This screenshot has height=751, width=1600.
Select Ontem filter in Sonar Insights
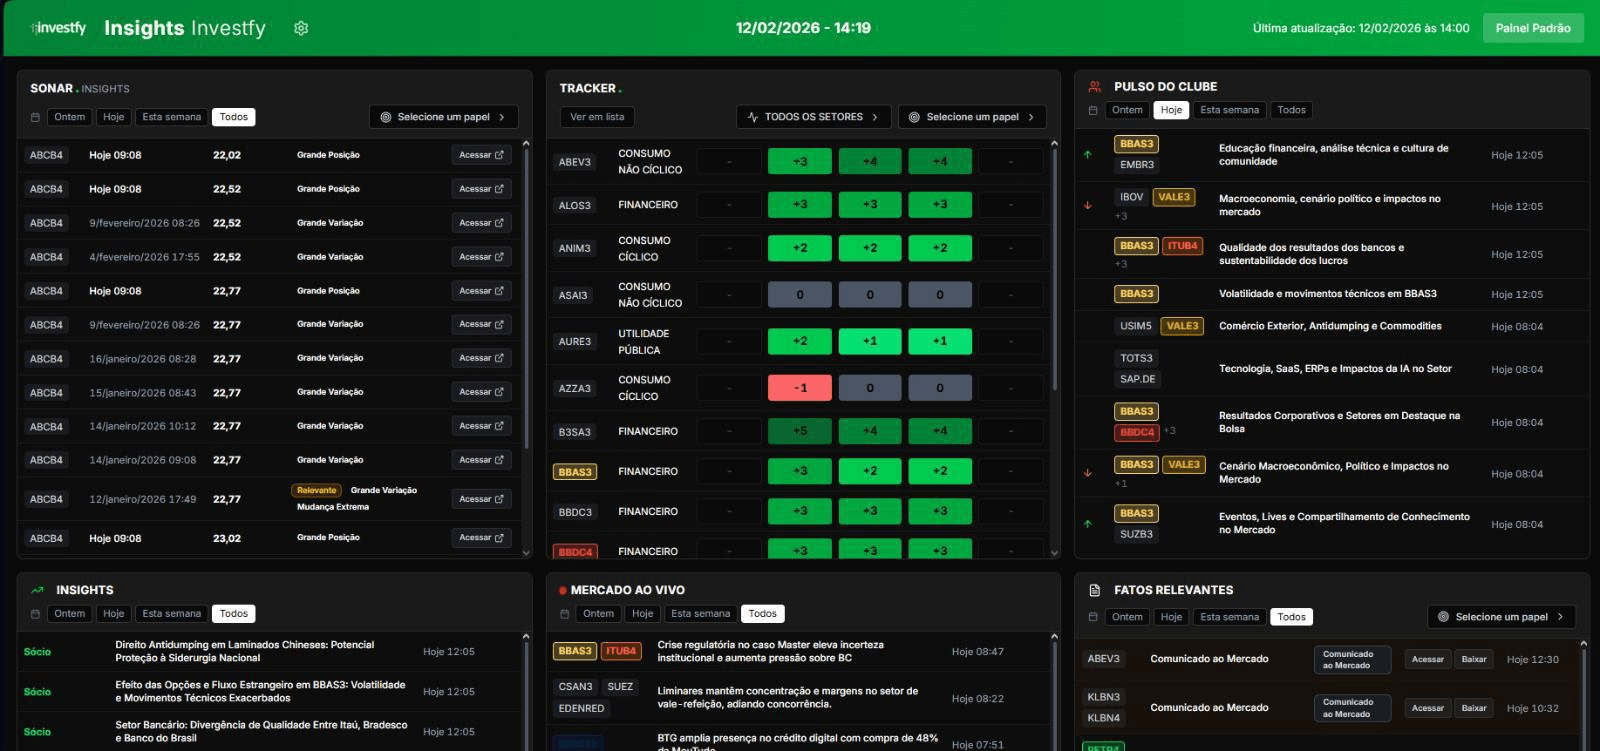click(69, 117)
